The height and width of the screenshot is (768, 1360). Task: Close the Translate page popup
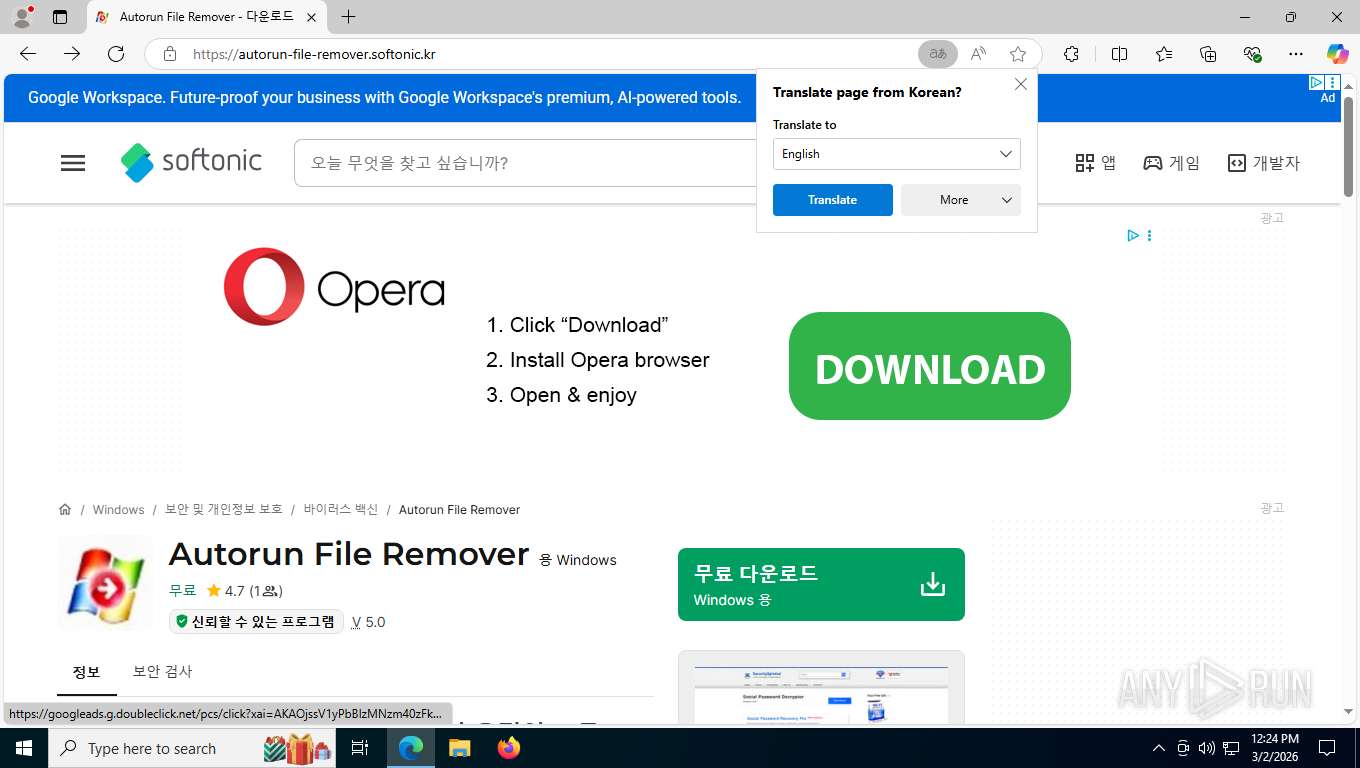tap(1021, 84)
